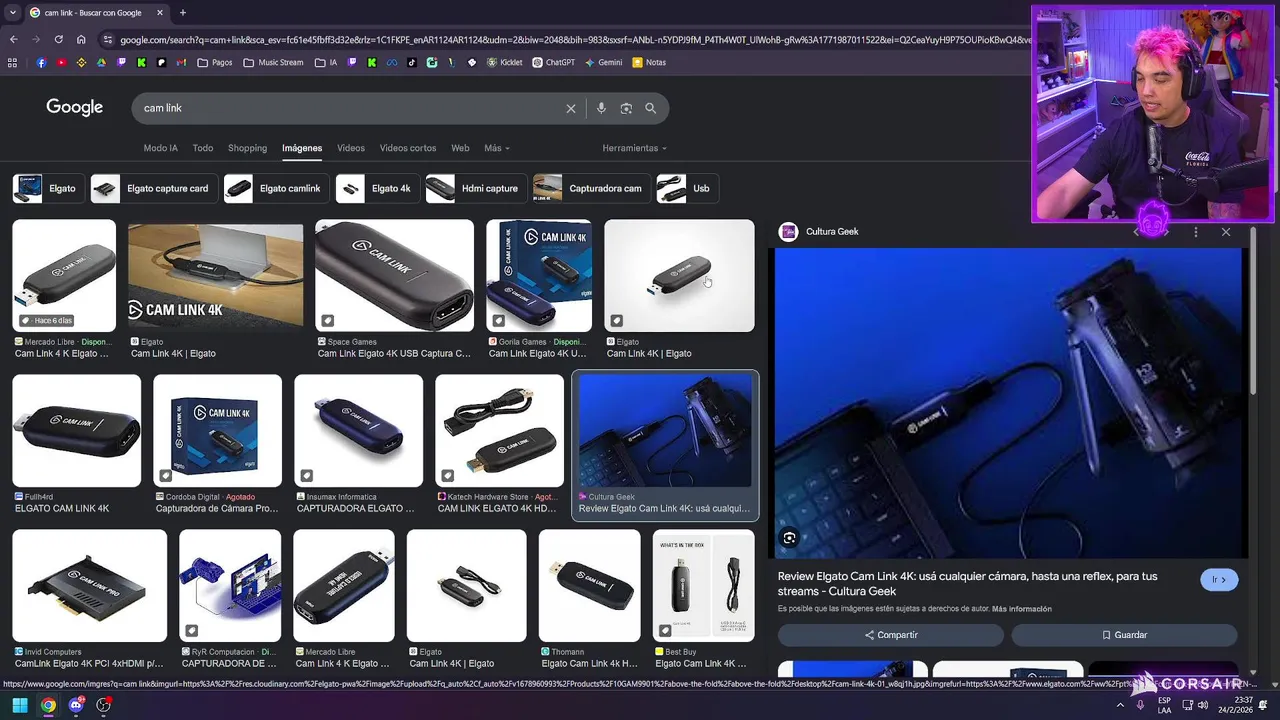Filter by Usb chip
This screenshot has width=1280, height=720.
point(686,188)
